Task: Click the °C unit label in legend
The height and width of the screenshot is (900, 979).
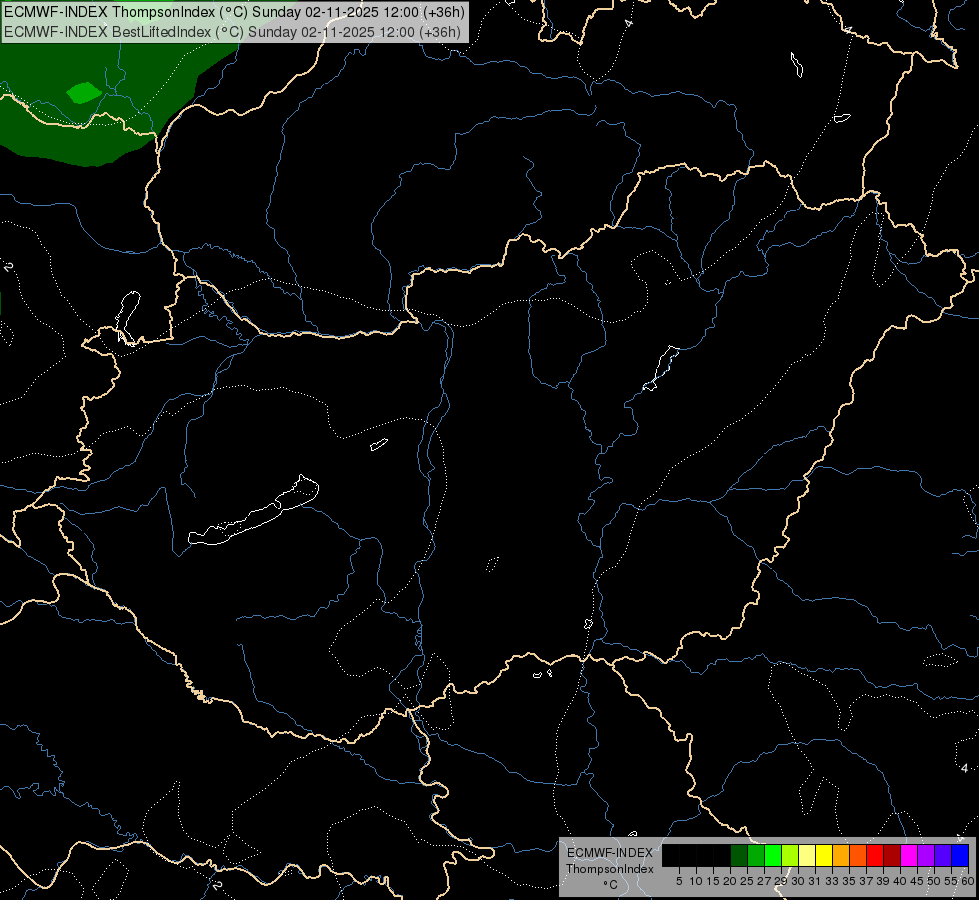Action: (x=611, y=884)
